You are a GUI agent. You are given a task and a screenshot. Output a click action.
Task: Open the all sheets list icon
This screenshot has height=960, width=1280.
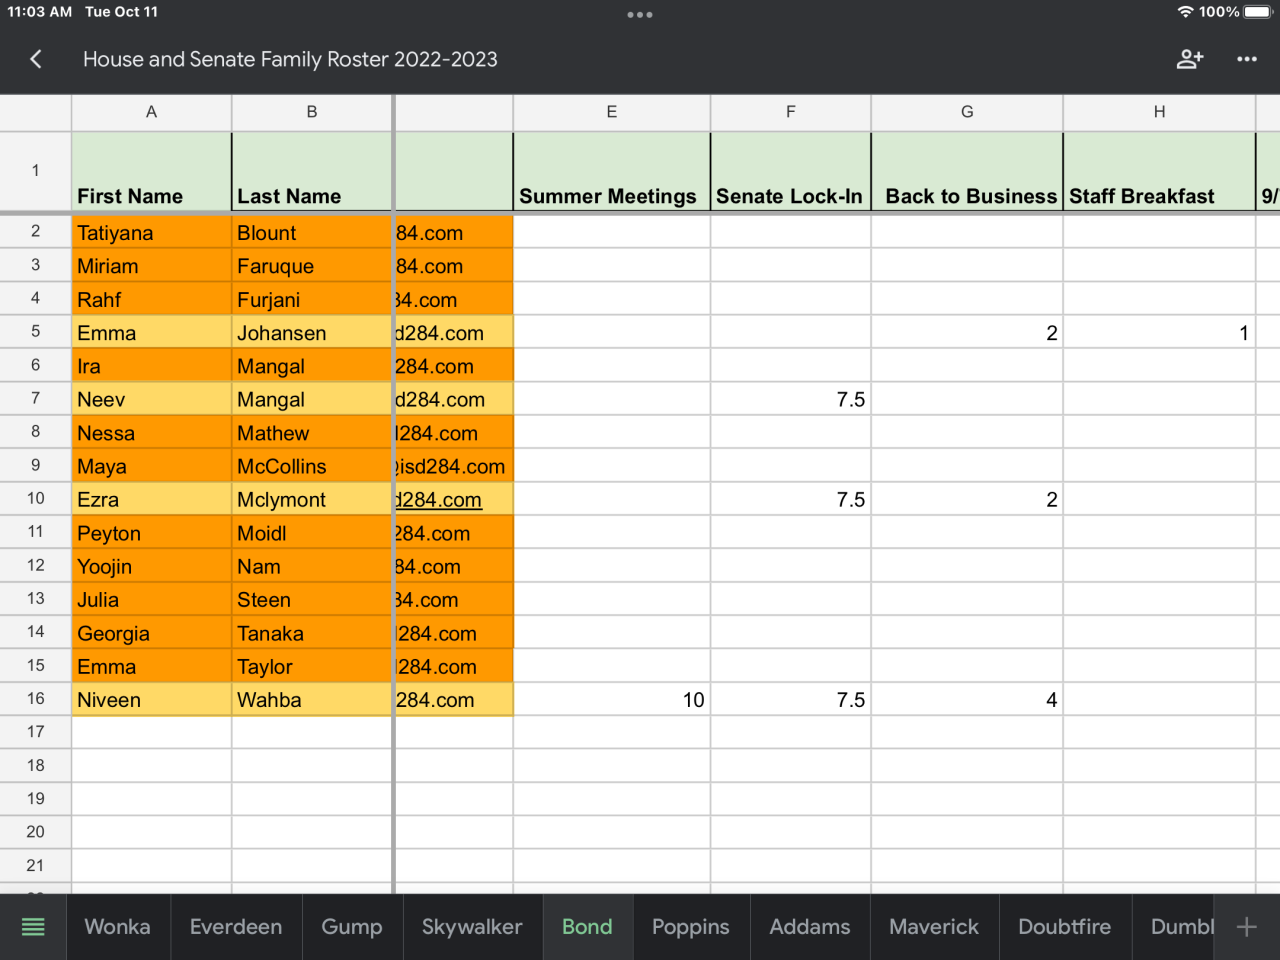[33, 927]
